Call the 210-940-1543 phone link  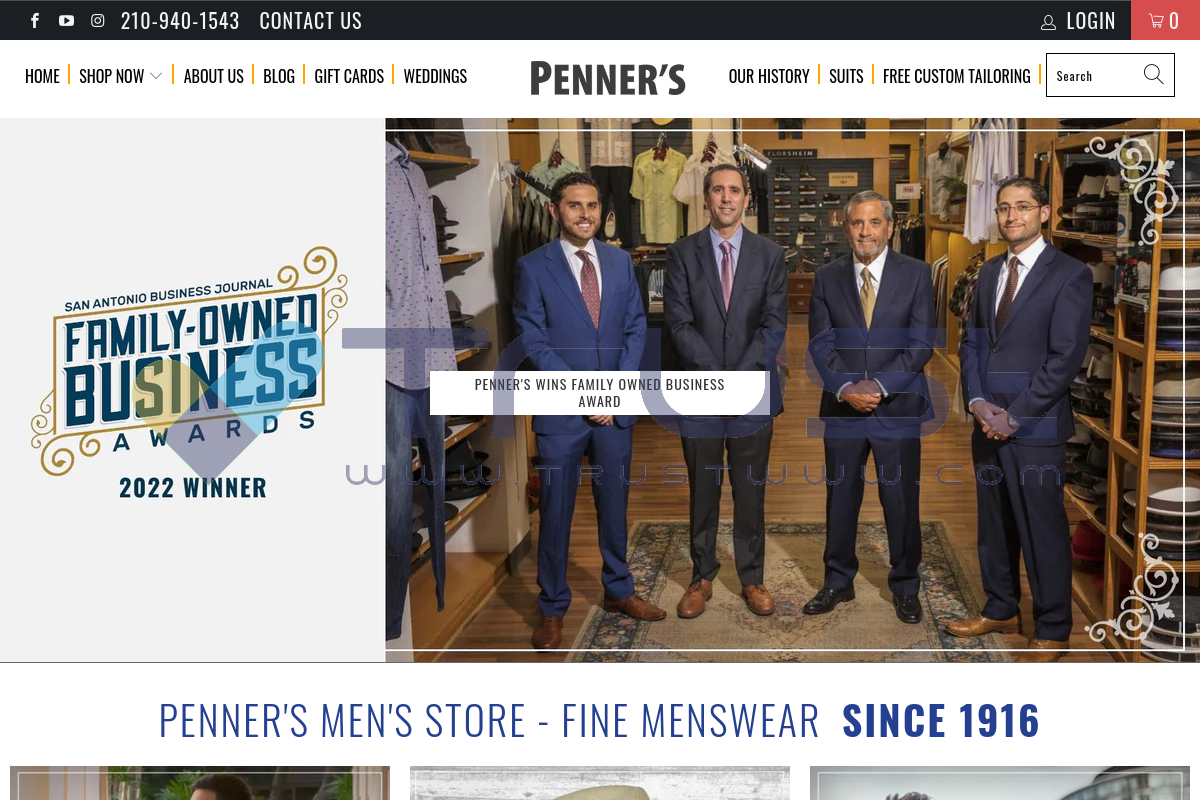pyautogui.click(x=180, y=20)
